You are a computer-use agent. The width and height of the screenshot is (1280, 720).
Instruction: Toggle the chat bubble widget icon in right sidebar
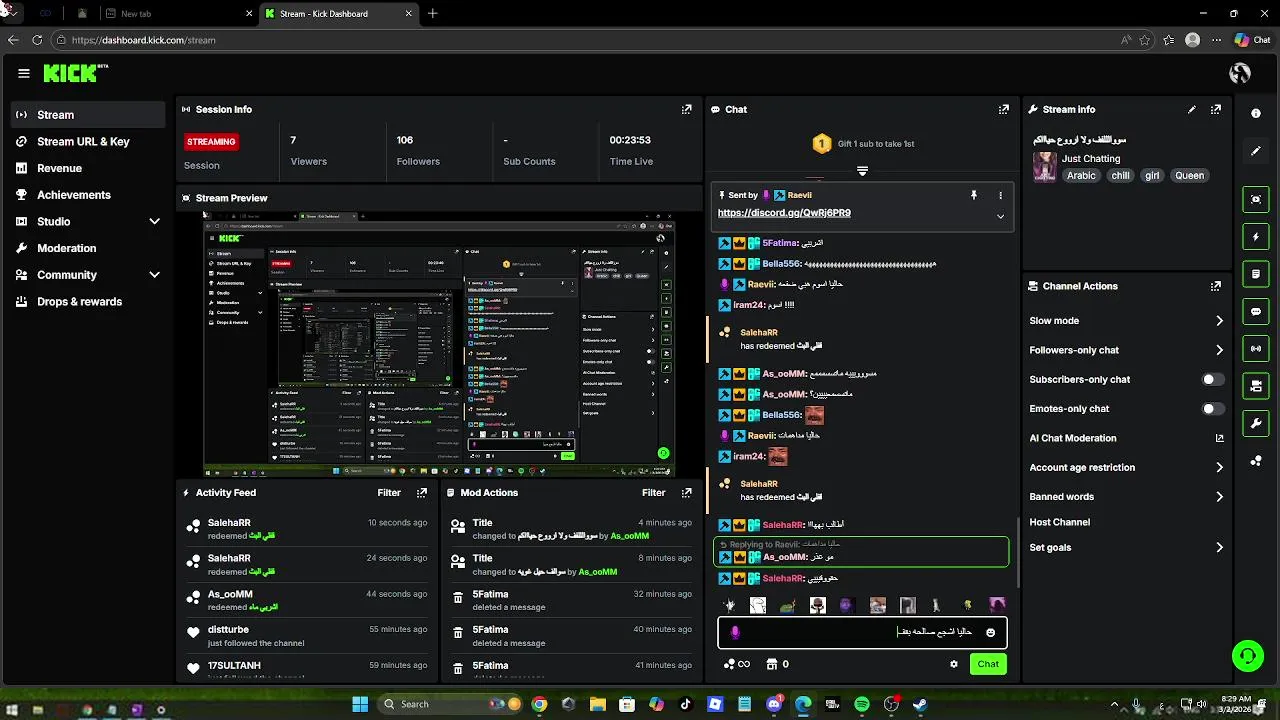(1256, 311)
